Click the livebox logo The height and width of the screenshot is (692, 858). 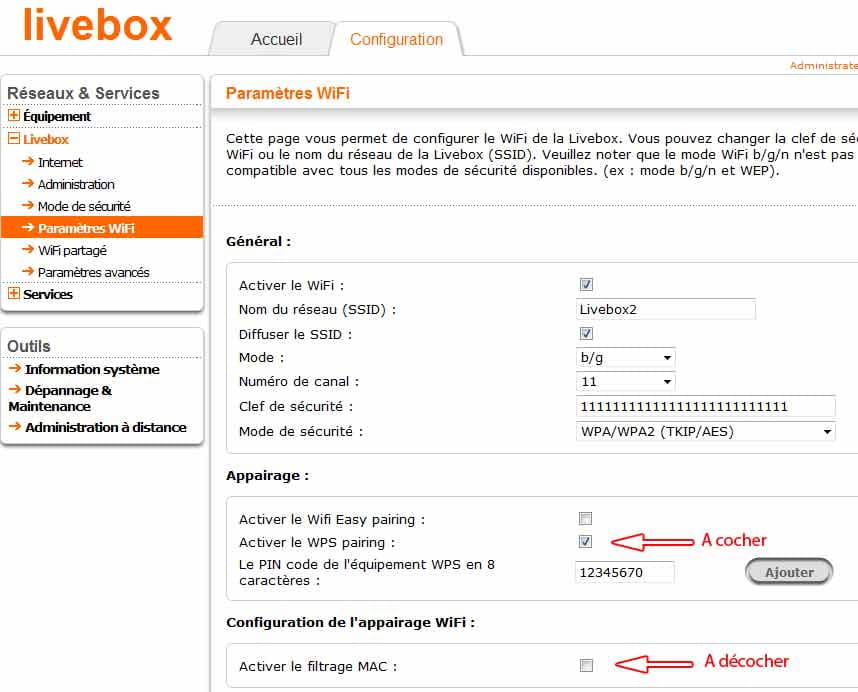[x=97, y=26]
